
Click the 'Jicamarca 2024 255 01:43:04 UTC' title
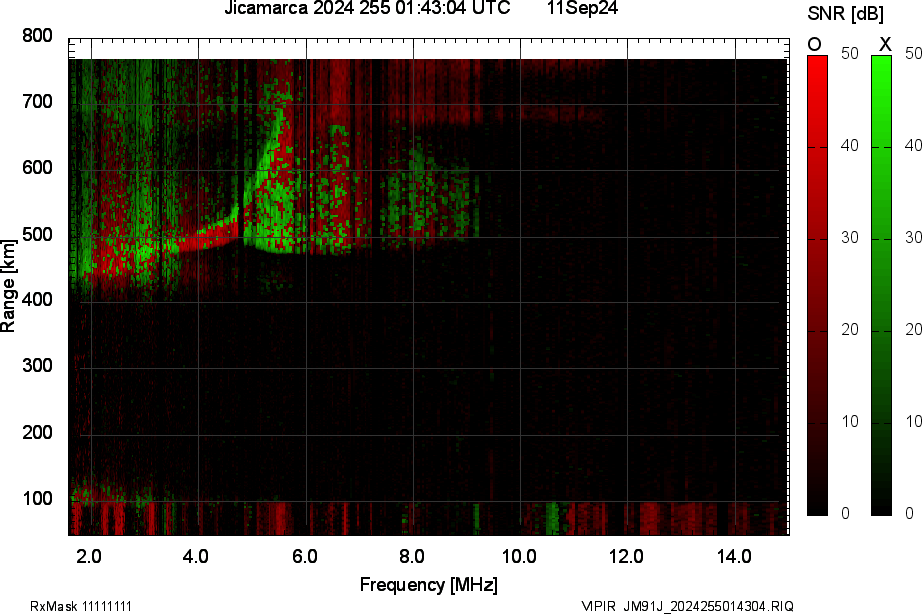367,9
